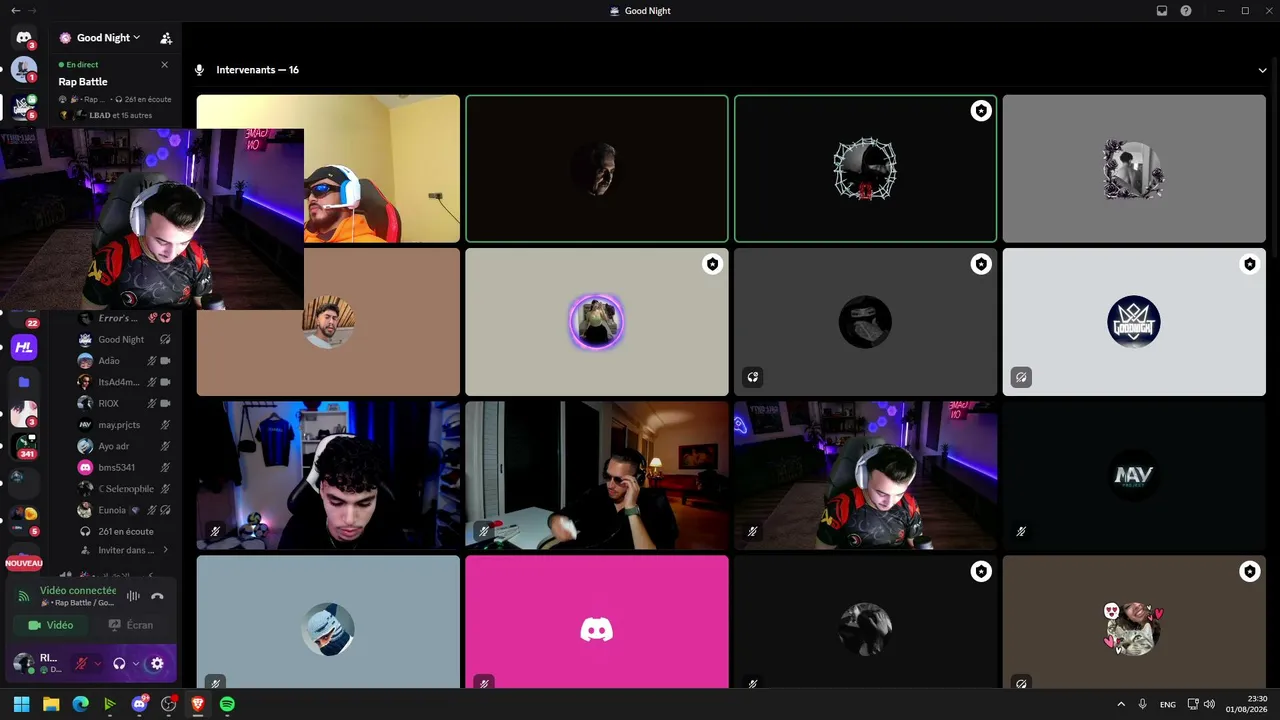The height and width of the screenshot is (720, 1280).
Task: Open the taskbar clock showing 23:30
Action: [x=1248, y=704]
